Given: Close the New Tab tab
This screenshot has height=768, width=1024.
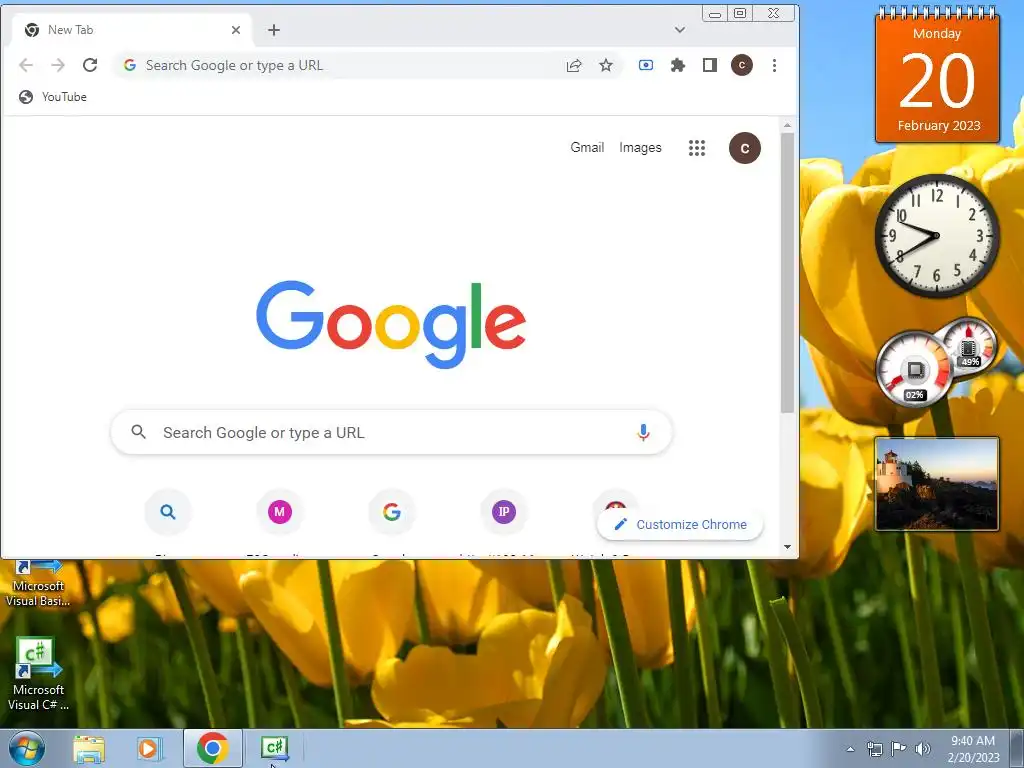Looking at the screenshot, I should 236,30.
